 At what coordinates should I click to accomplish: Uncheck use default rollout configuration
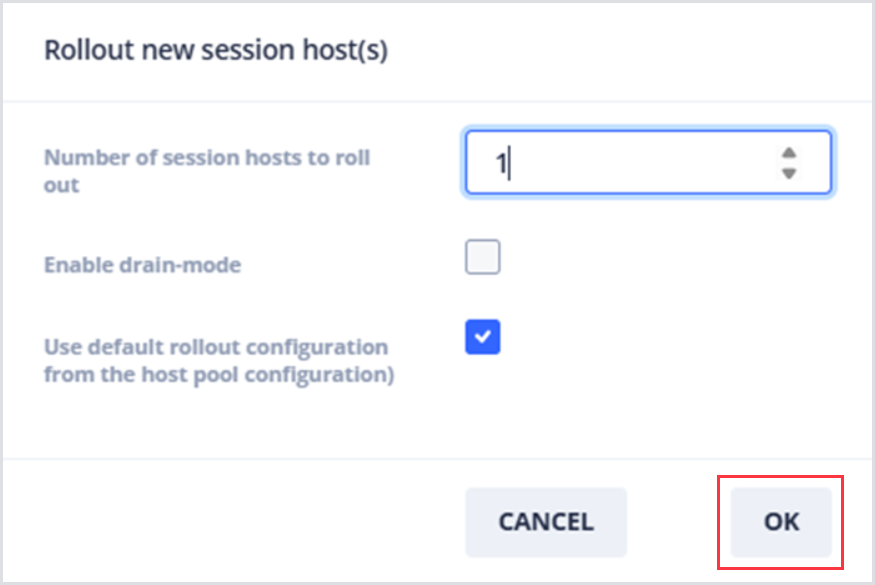tap(482, 338)
